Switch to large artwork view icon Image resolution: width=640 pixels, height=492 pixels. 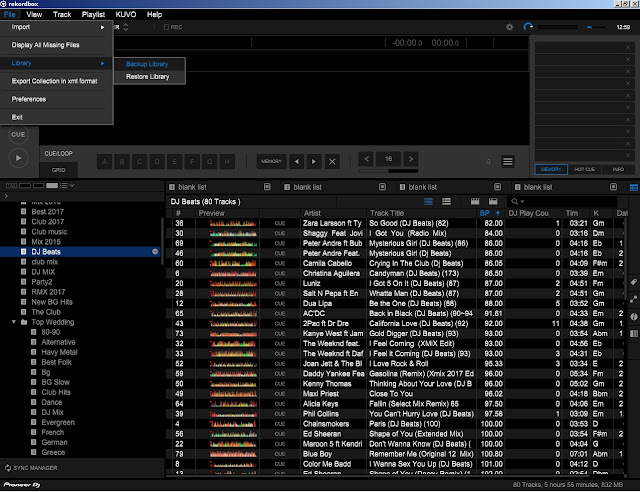(x=493, y=202)
